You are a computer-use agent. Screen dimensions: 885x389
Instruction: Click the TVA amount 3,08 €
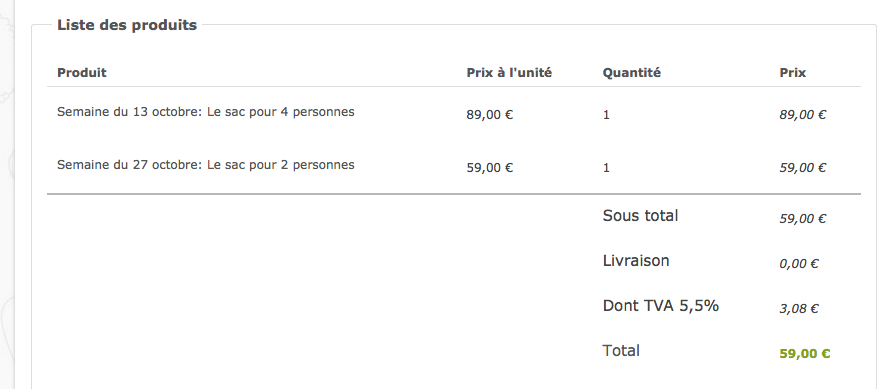point(799,309)
